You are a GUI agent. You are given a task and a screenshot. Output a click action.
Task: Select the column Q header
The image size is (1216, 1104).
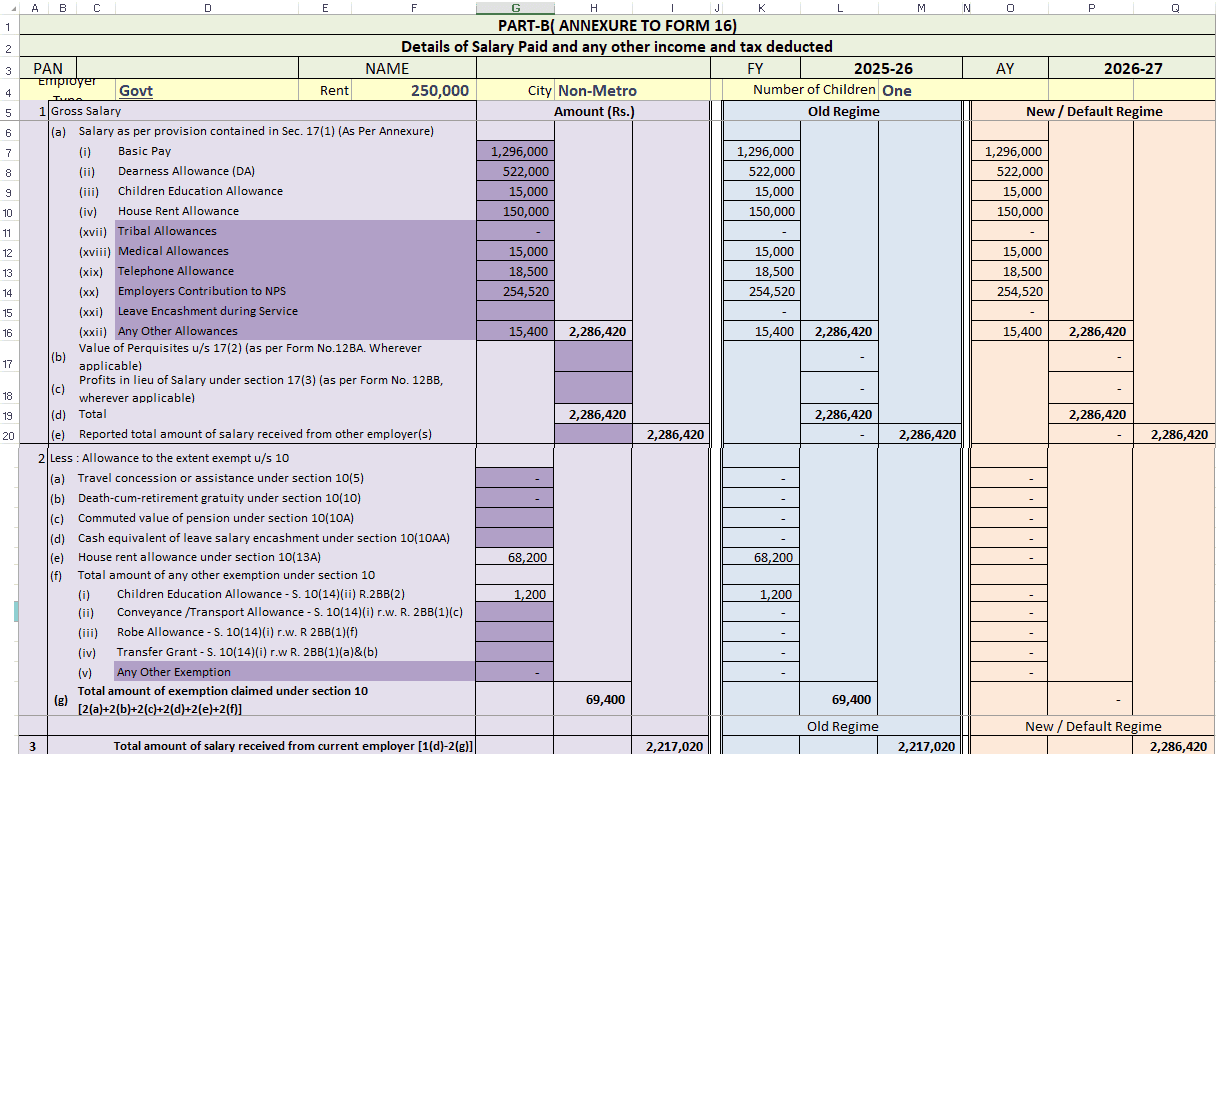pos(1174,8)
